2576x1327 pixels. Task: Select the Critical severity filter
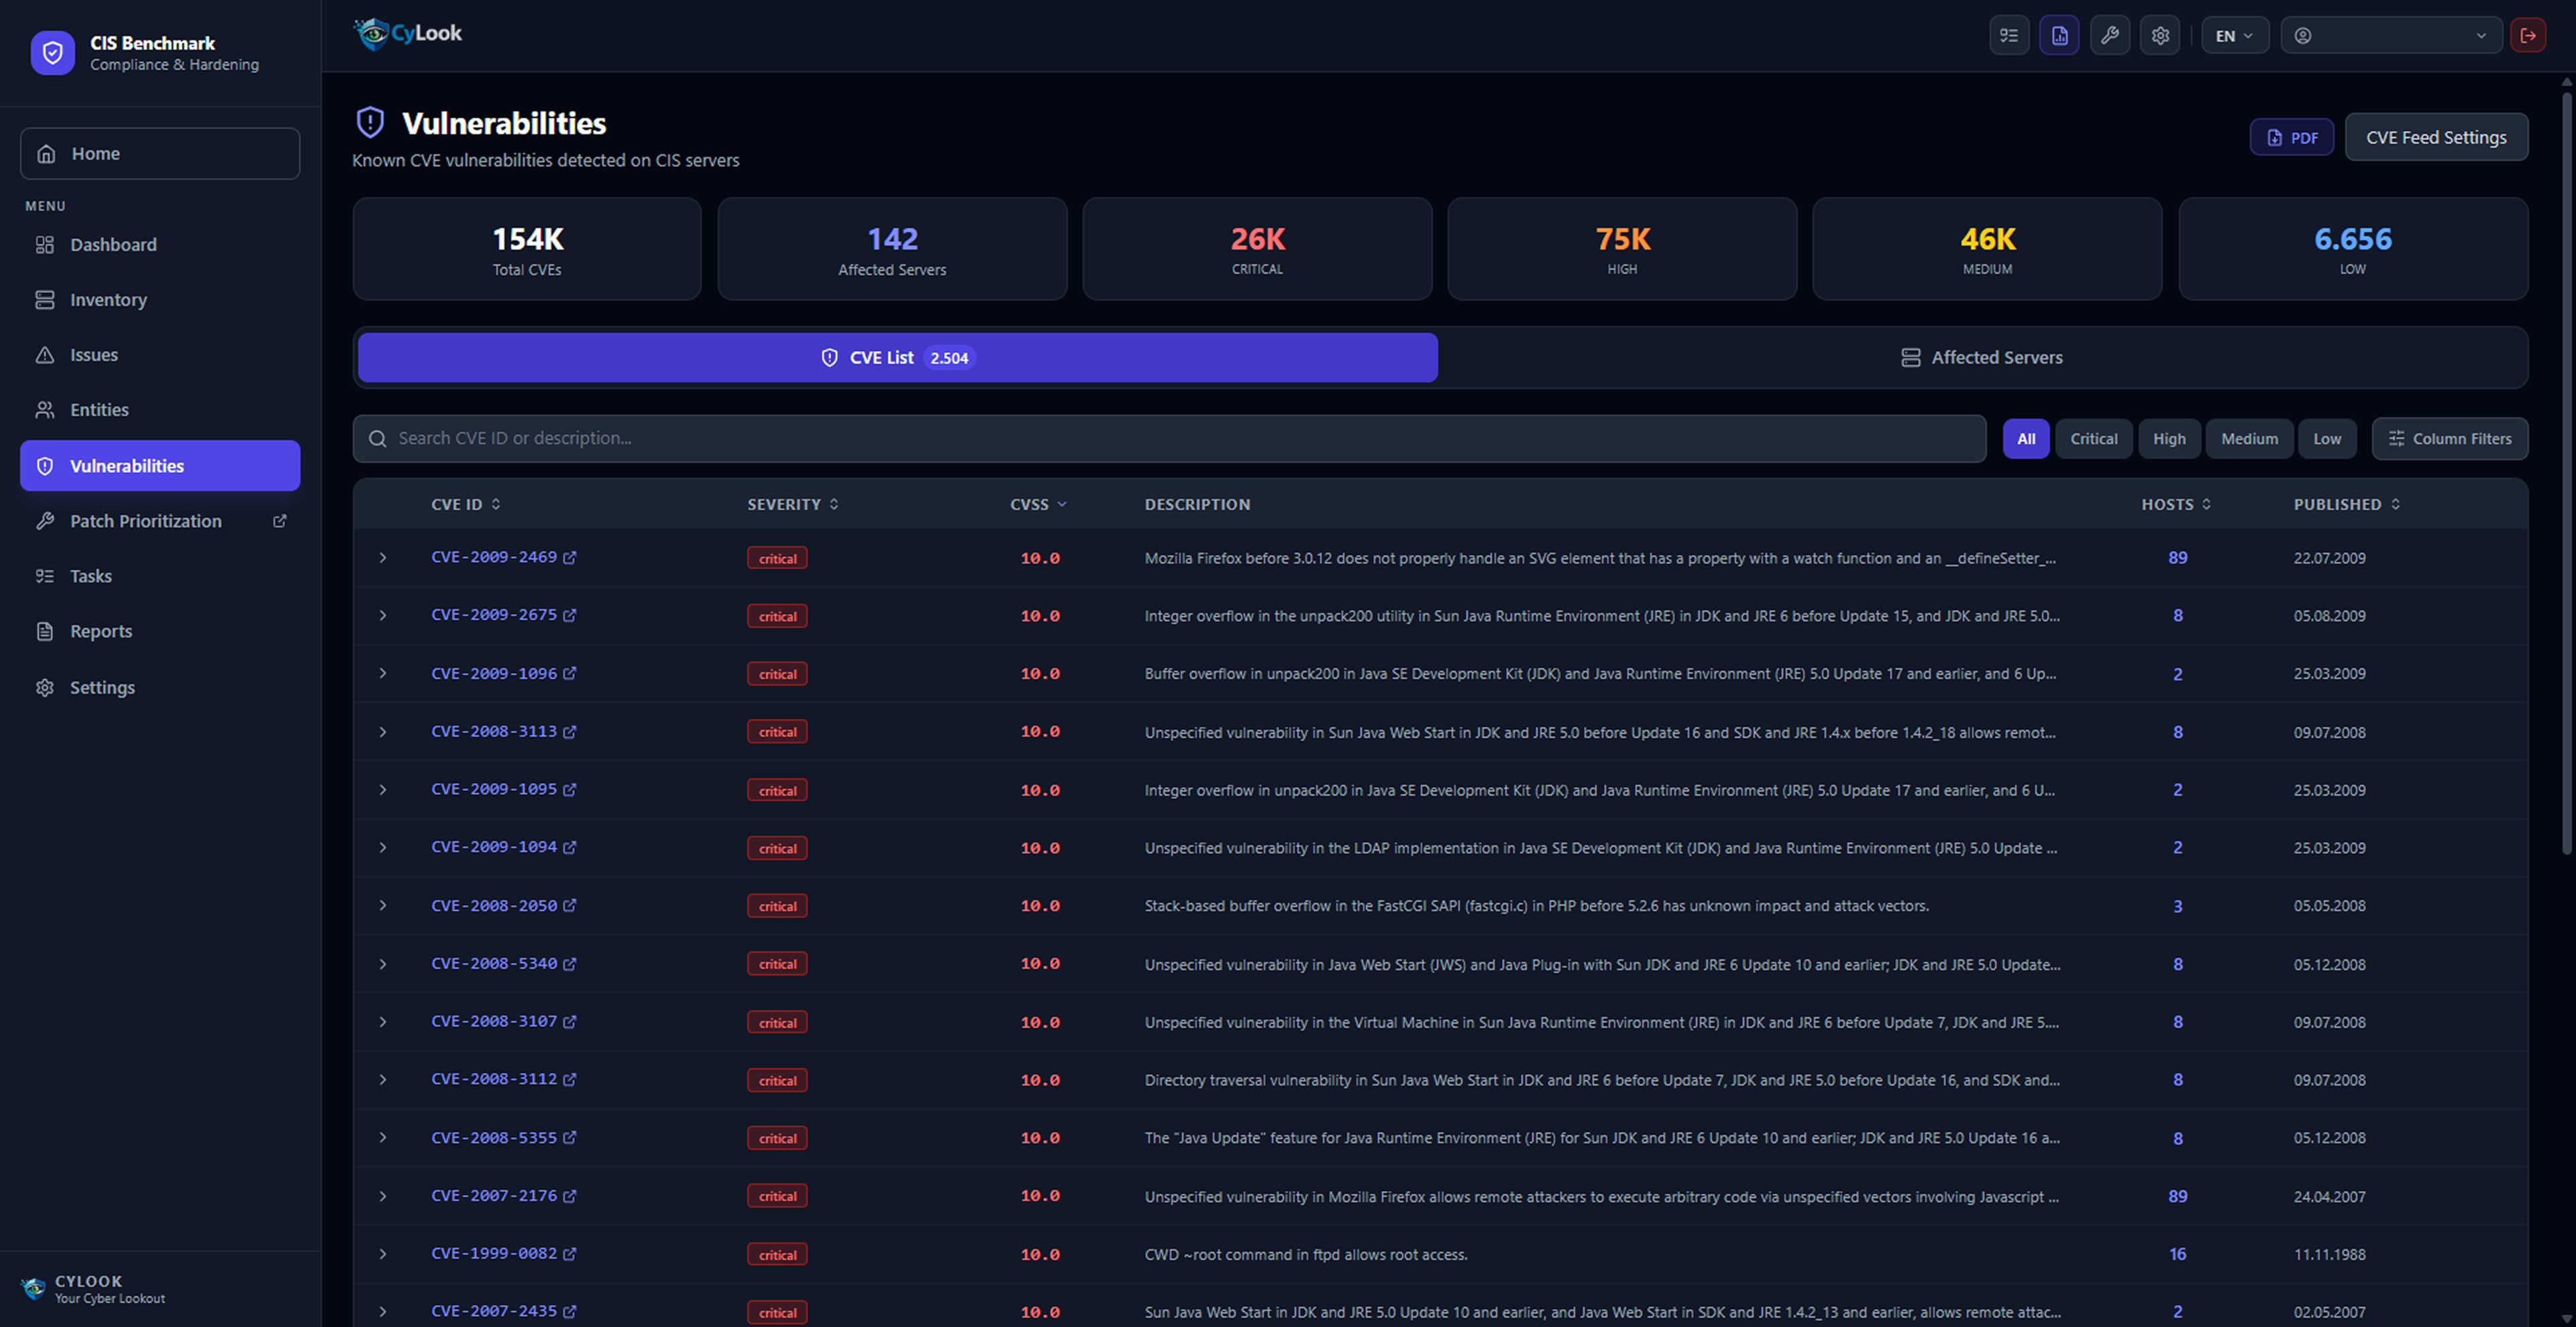tap(2094, 439)
